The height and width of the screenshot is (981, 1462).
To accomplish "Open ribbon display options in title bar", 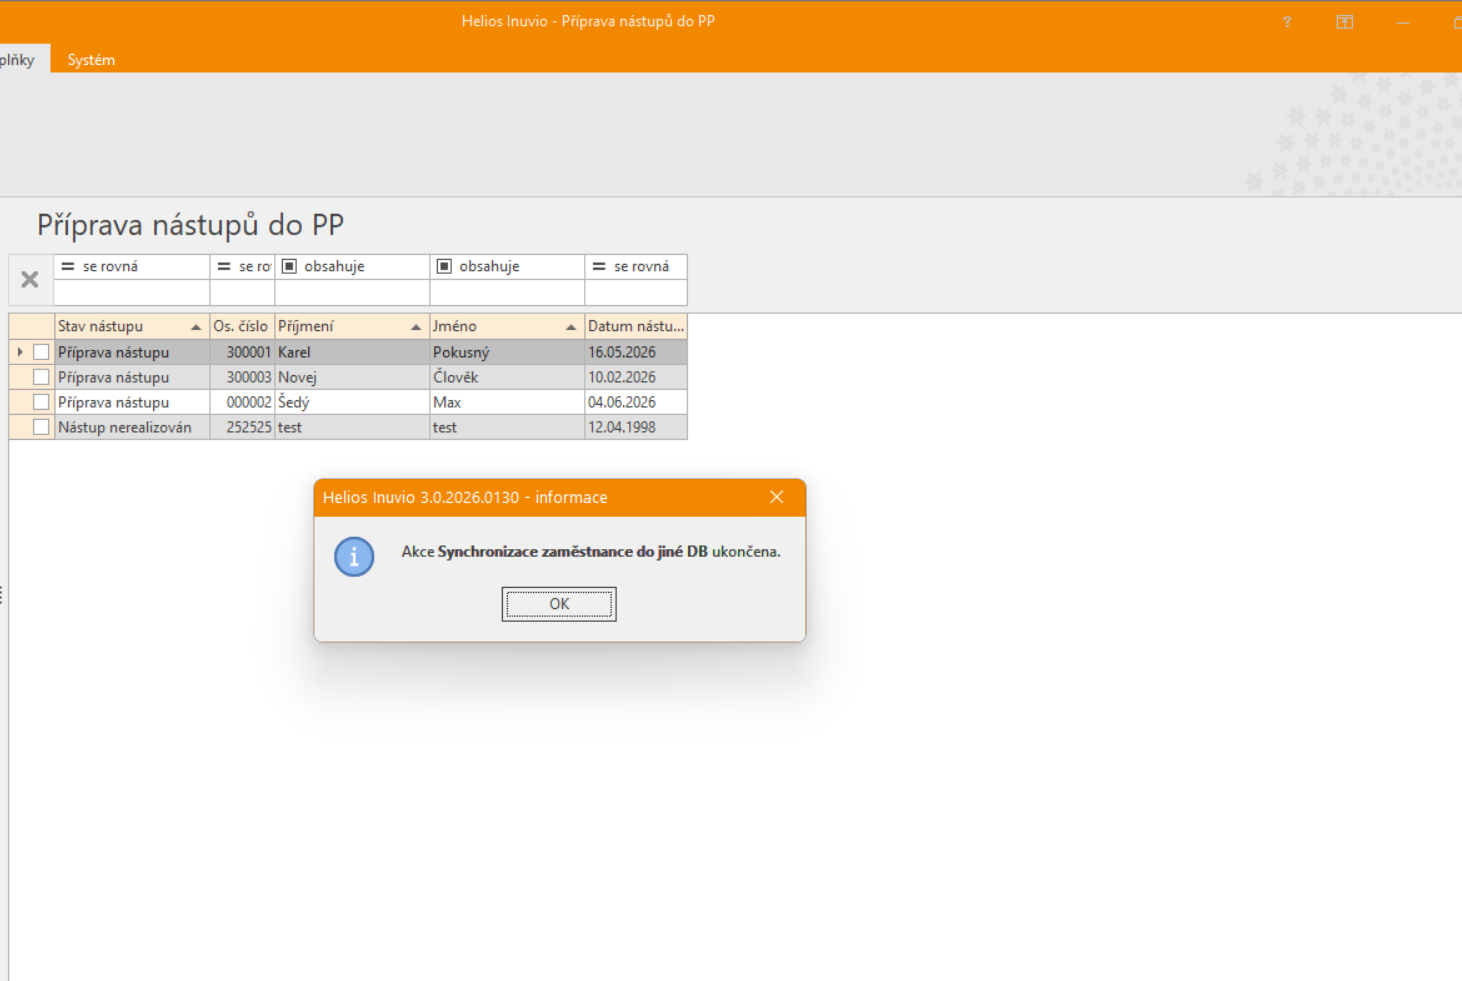I will click(x=1345, y=22).
